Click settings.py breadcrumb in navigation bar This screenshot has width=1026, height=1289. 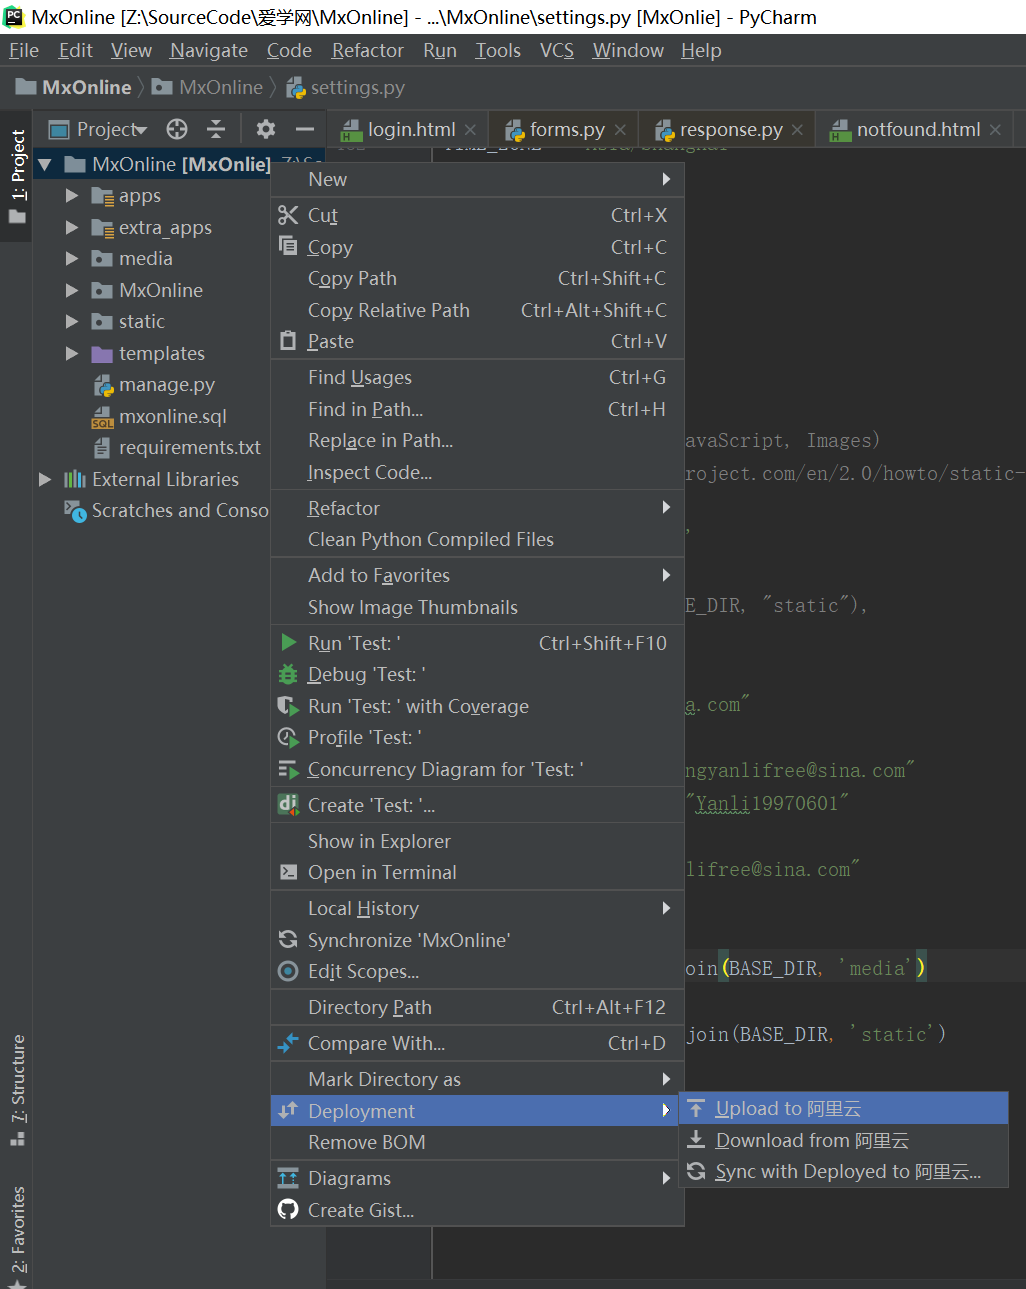[346, 87]
